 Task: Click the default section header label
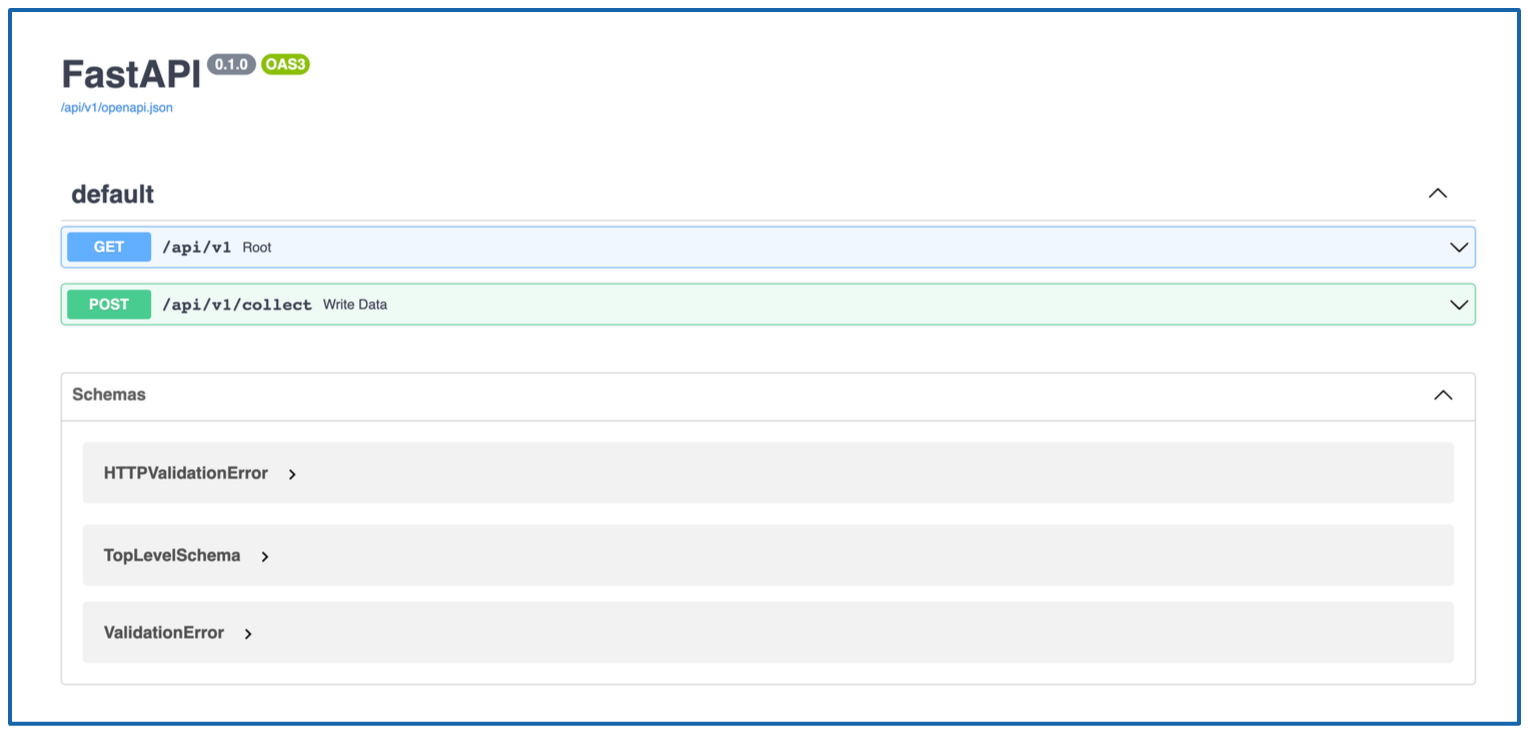111,194
